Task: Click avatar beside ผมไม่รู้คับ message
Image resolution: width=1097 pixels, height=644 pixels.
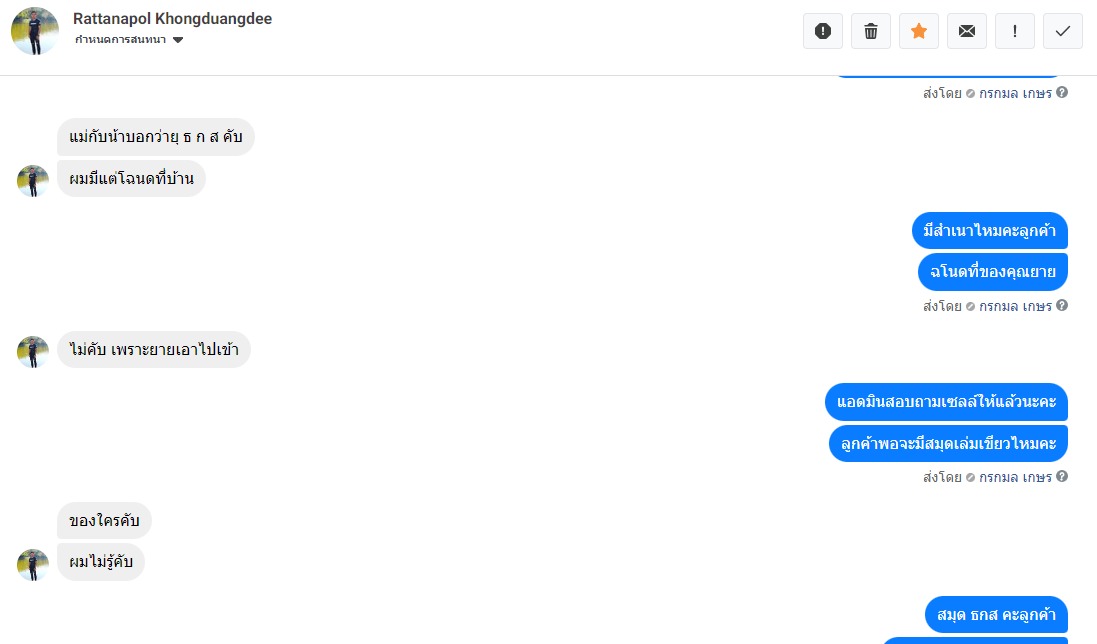Action: (33, 564)
